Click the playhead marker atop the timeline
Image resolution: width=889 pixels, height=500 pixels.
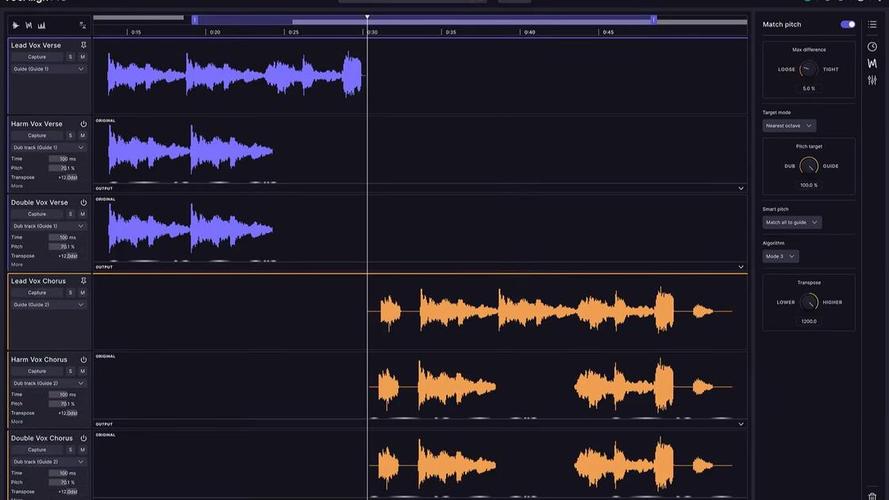coord(367,17)
